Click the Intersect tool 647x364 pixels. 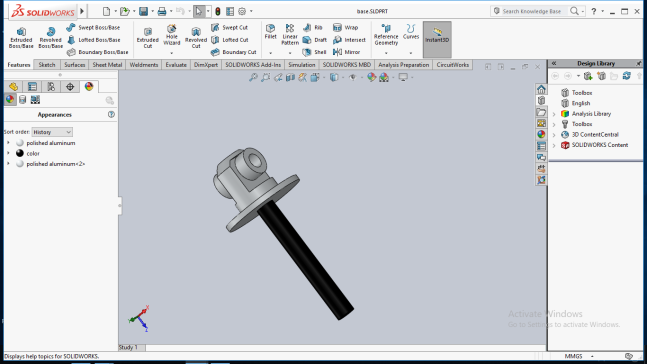click(x=349, y=40)
